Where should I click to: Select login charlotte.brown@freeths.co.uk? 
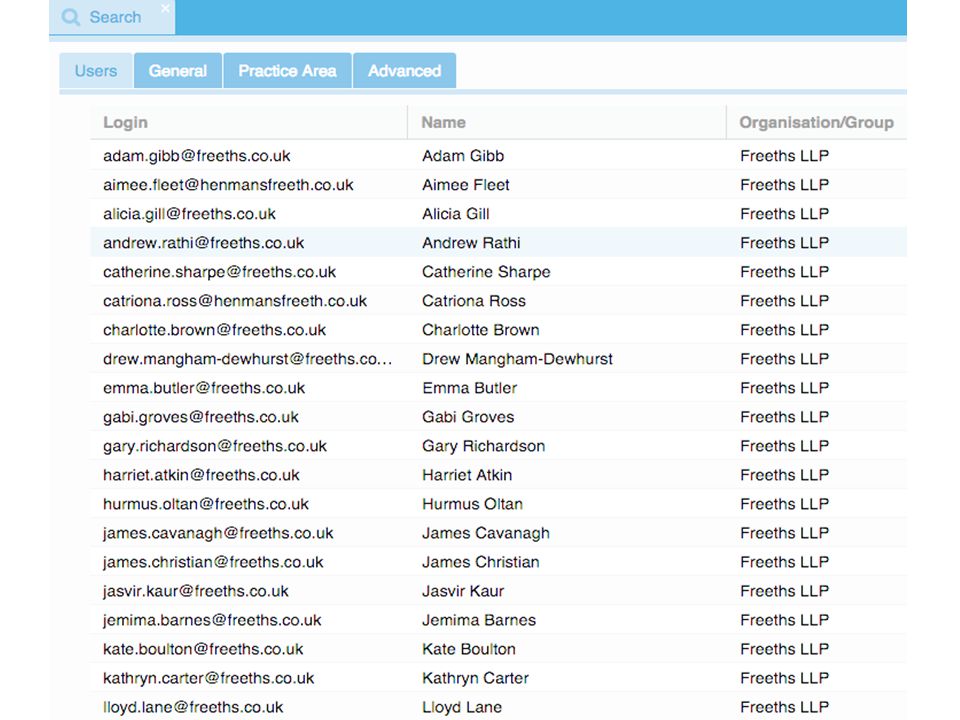(214, 330)
